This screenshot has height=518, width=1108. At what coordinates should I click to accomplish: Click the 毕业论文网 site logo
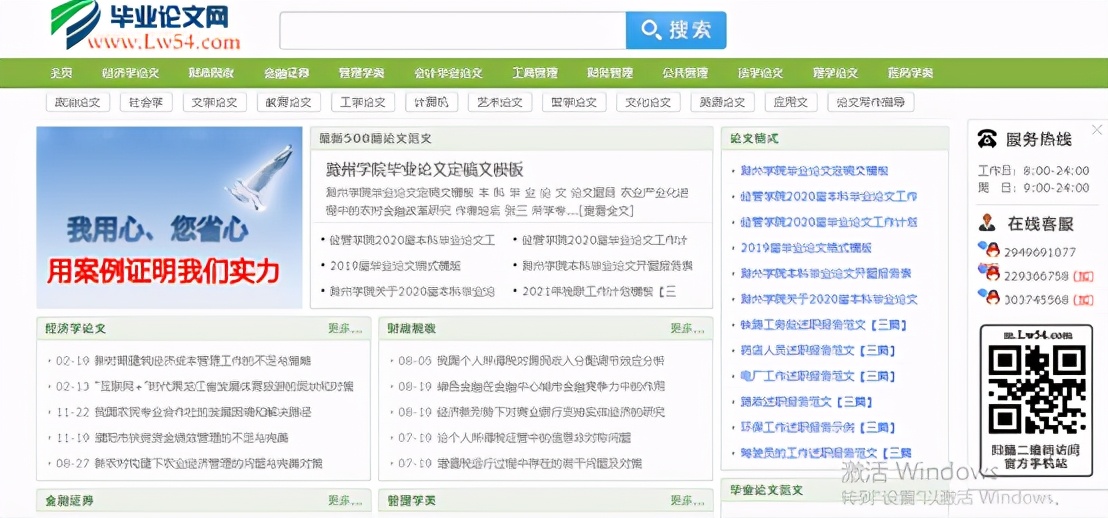point(146,26)
